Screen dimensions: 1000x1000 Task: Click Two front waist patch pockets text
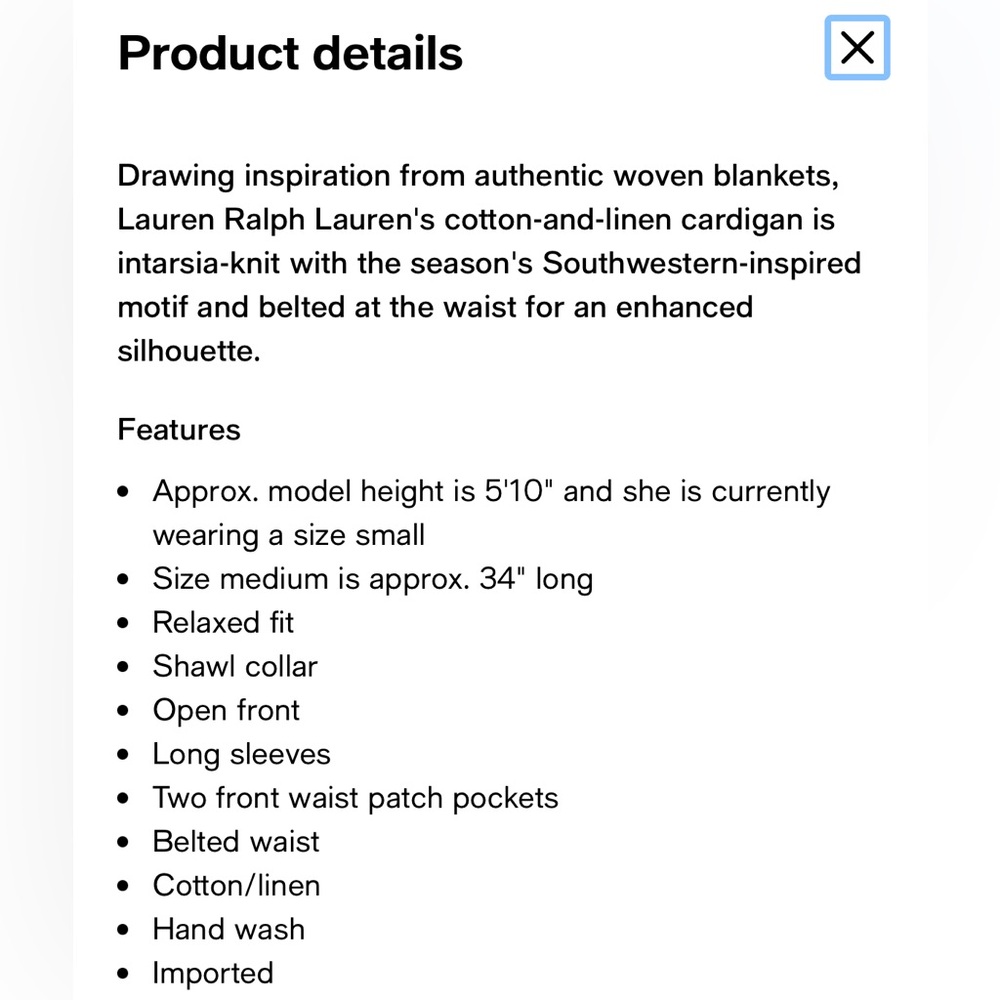pyautogui.click(x=355, y=798)
